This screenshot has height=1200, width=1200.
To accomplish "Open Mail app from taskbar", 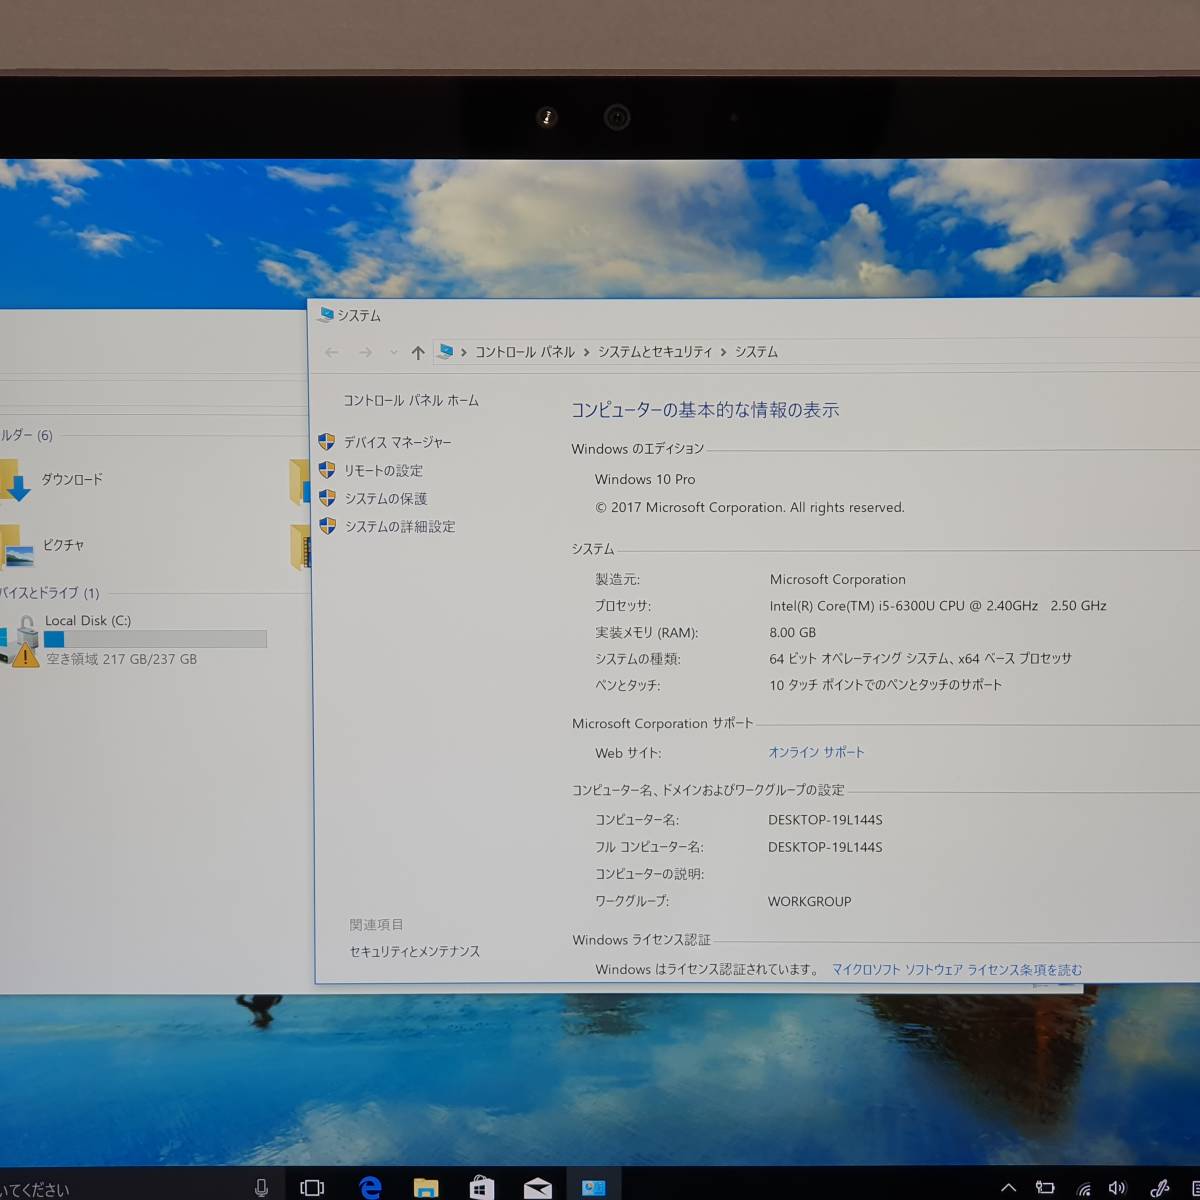I will (x=537, y=1187).
